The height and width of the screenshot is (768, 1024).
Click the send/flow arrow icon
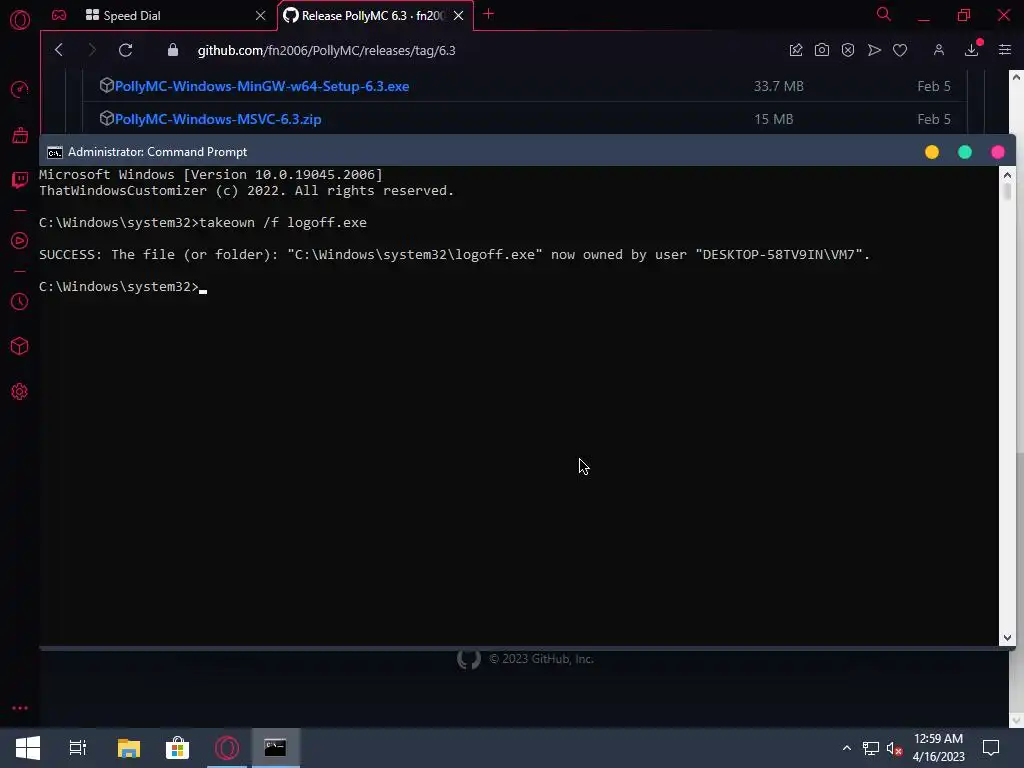tap(874, 50)
